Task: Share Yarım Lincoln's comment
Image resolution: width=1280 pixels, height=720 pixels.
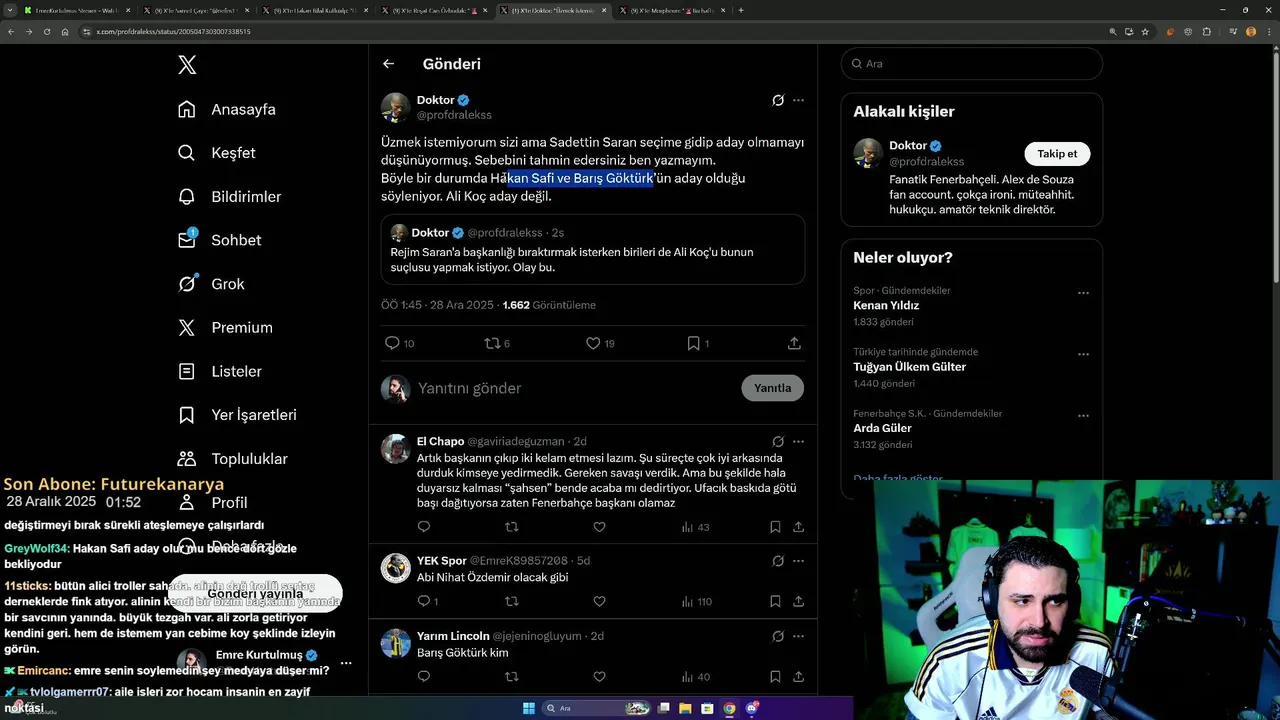Action: tap(798, 676)
